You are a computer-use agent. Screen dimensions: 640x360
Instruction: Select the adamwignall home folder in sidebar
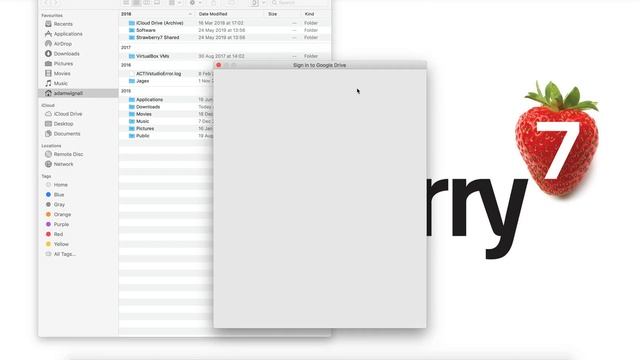click(78, 93)
